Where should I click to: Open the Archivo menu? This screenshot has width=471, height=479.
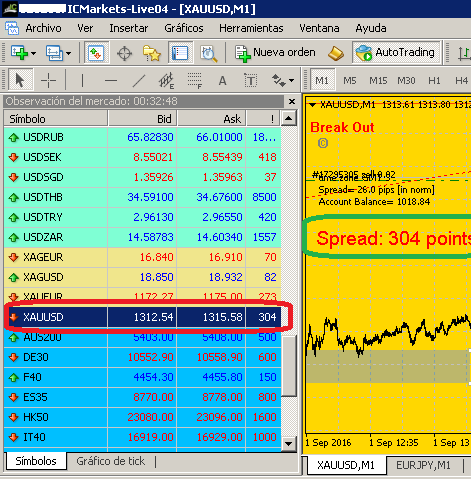[43, 28]
